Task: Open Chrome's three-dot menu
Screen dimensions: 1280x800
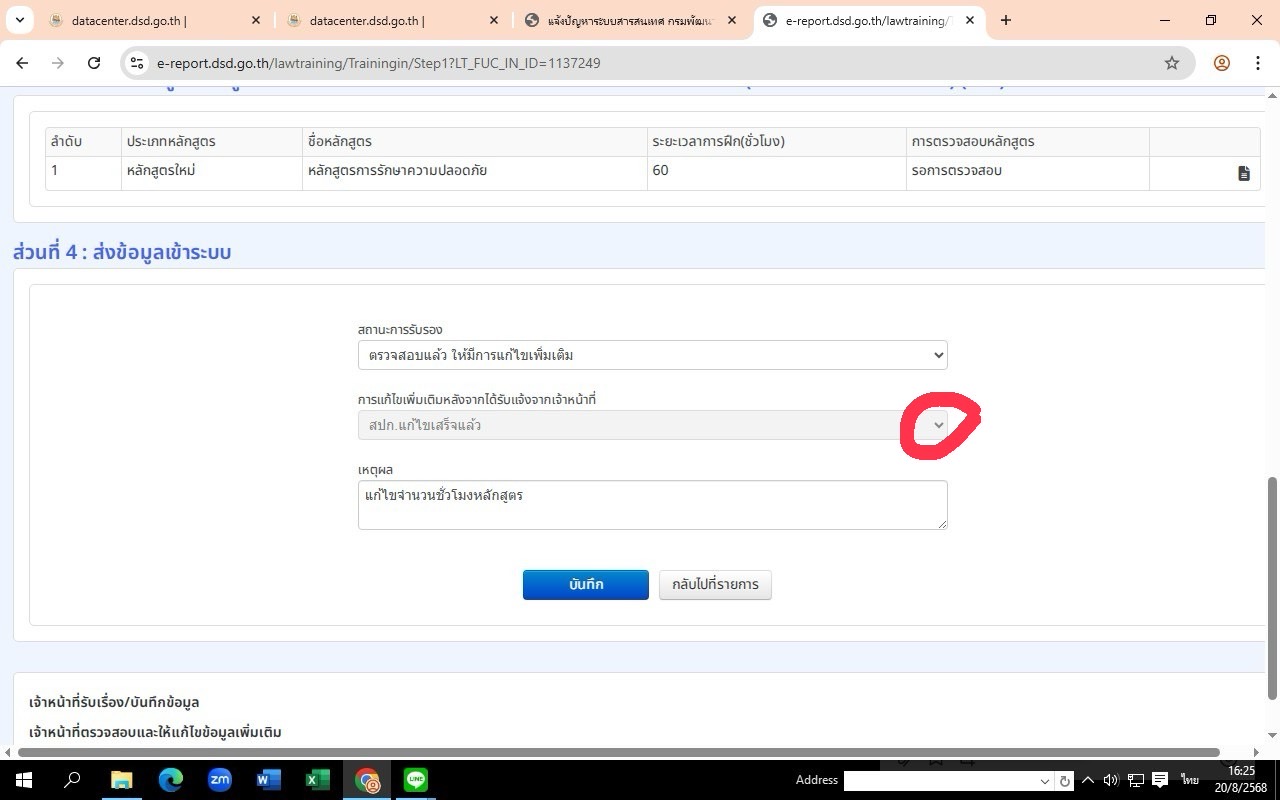Action: click(1258, 63)
